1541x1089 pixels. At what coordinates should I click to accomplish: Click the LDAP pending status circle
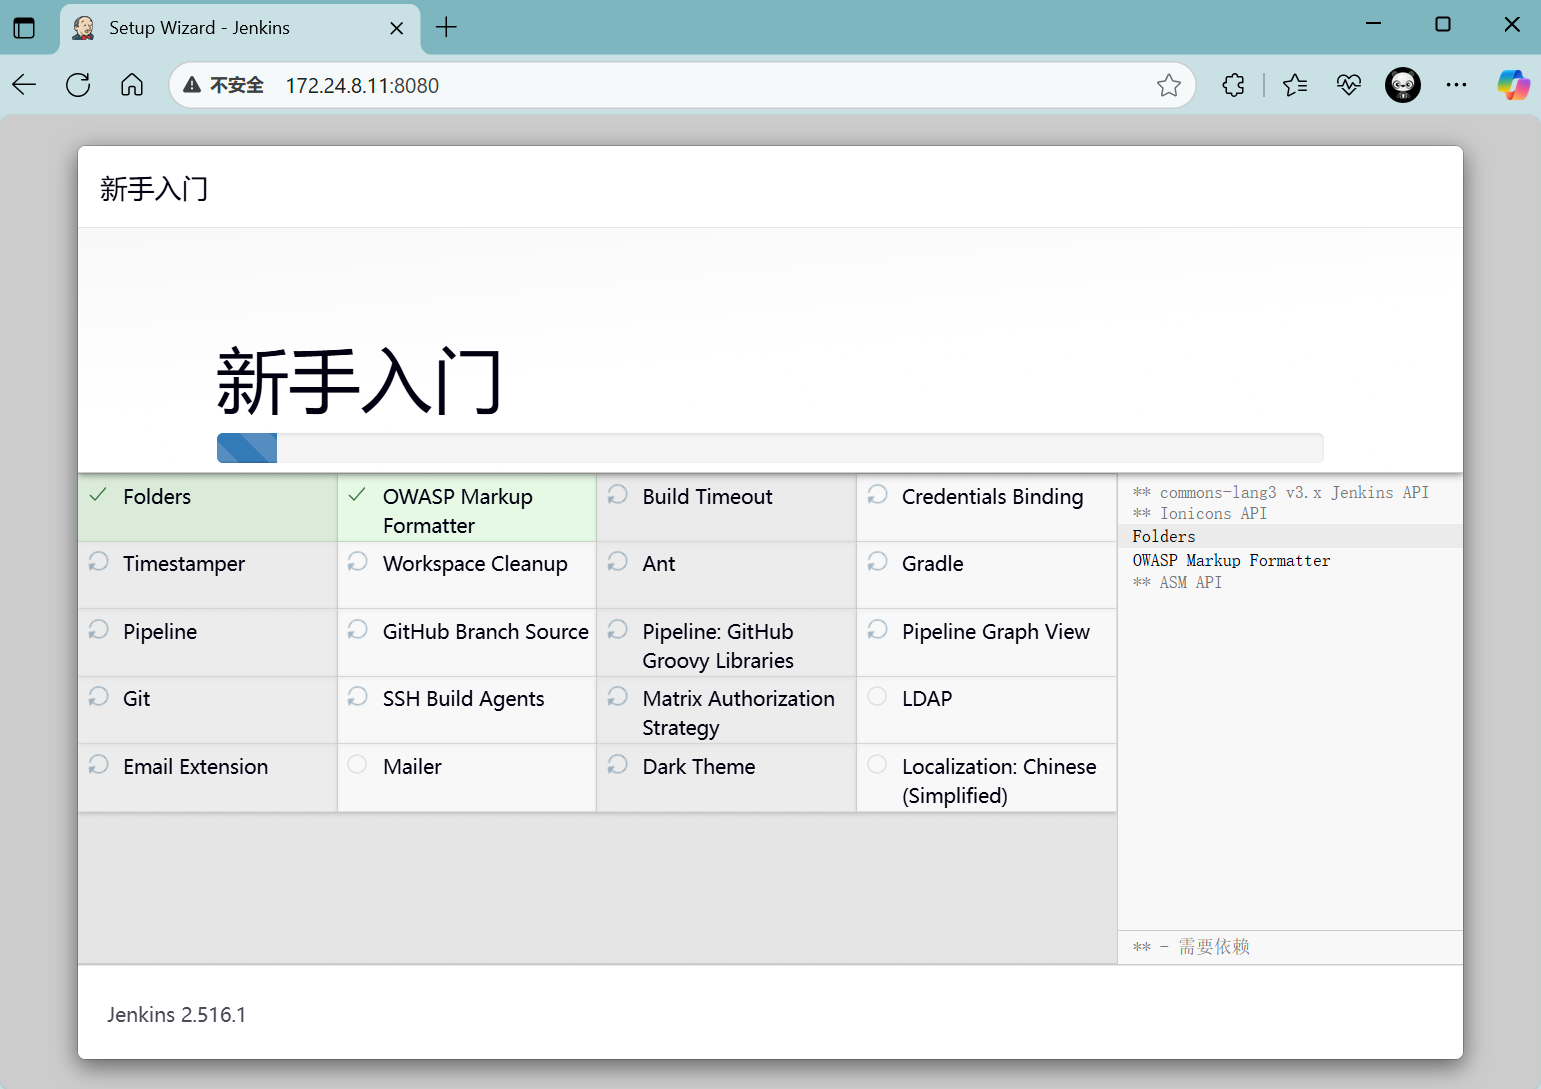[877, 697]
